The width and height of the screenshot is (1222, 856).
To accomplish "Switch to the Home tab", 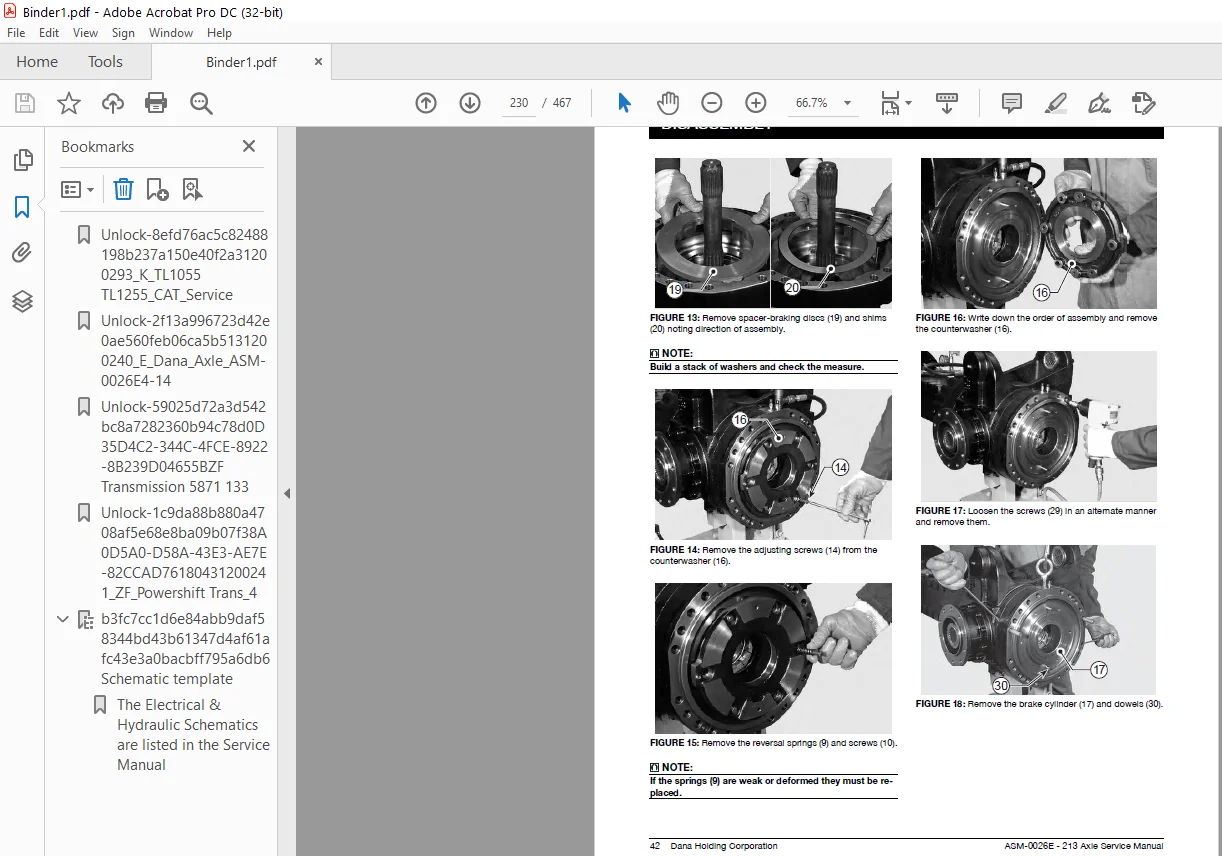I will [37, 62].
